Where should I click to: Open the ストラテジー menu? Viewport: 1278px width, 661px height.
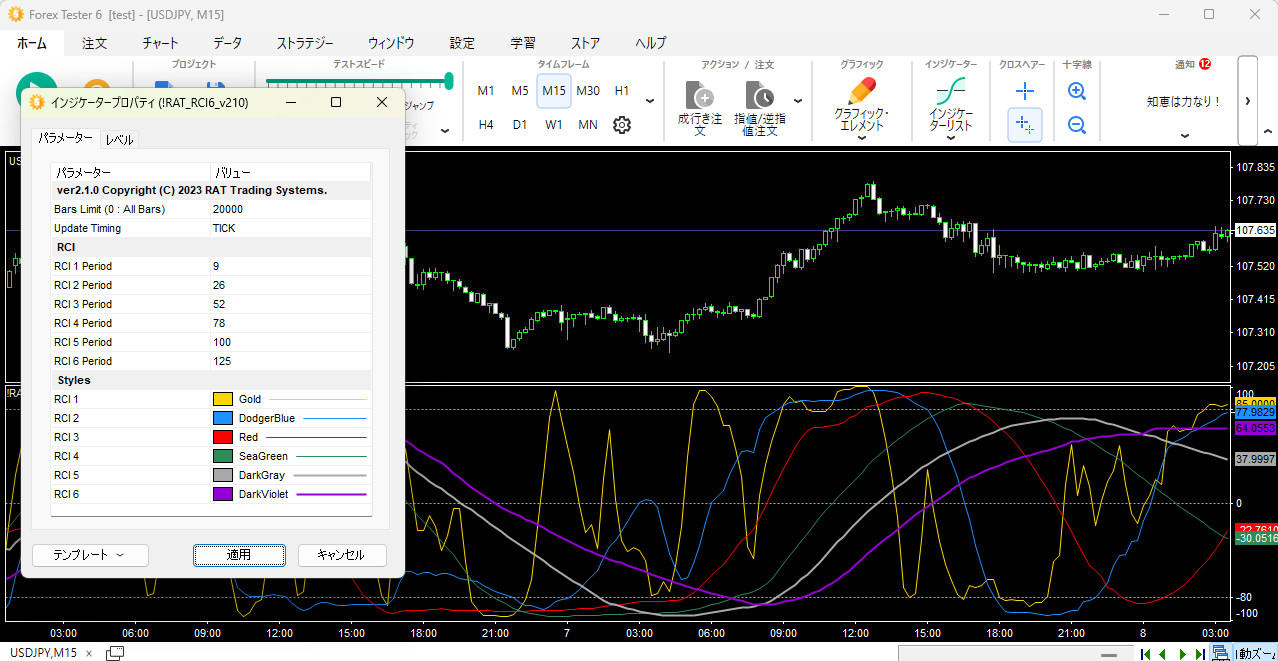point(305,43)
